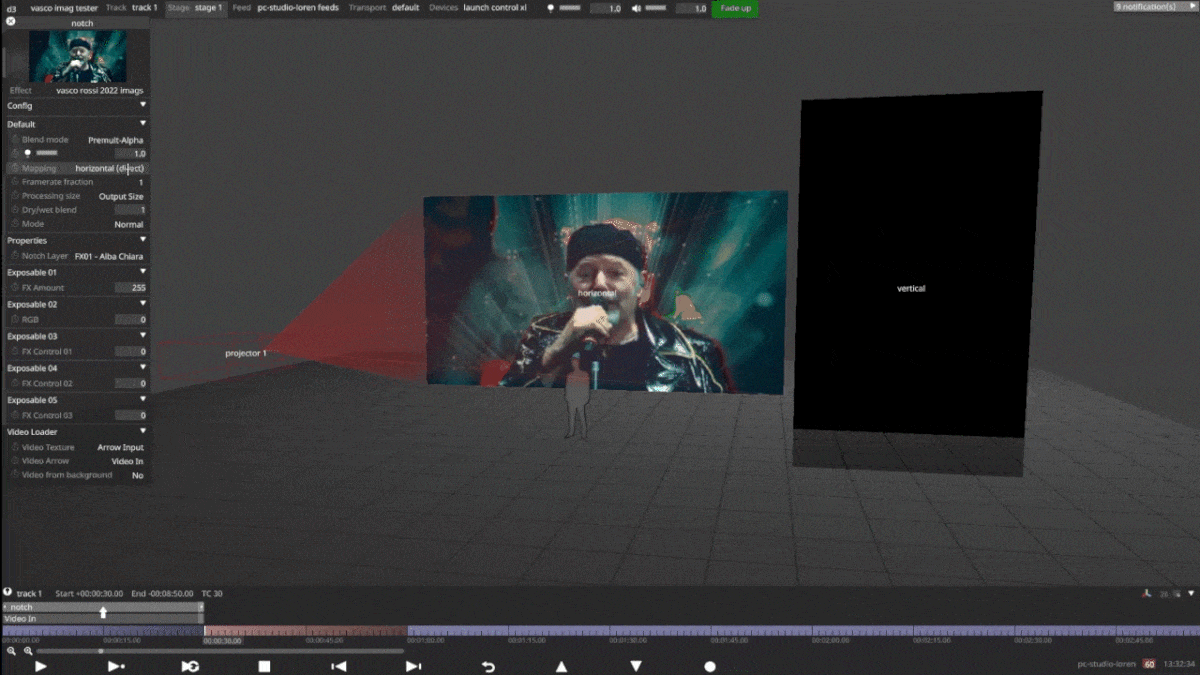Click keyframe icon beside FX Amount
The height and width of the screenshot is (675, 1200).
pos(15,287)
